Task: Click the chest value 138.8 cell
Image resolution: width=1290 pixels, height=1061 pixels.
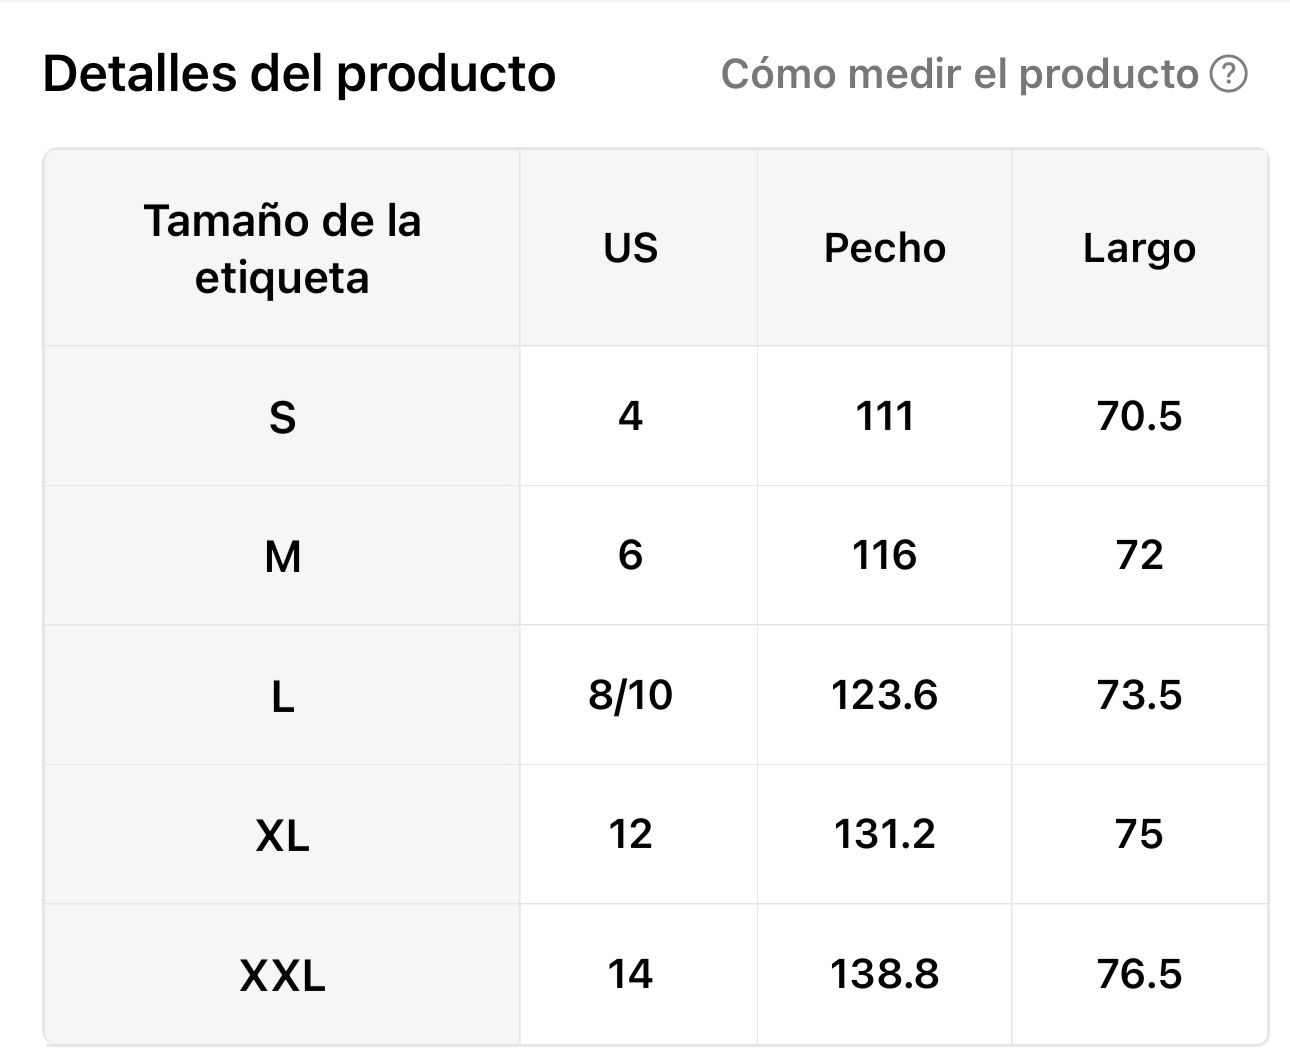Action: pos(885,974)
